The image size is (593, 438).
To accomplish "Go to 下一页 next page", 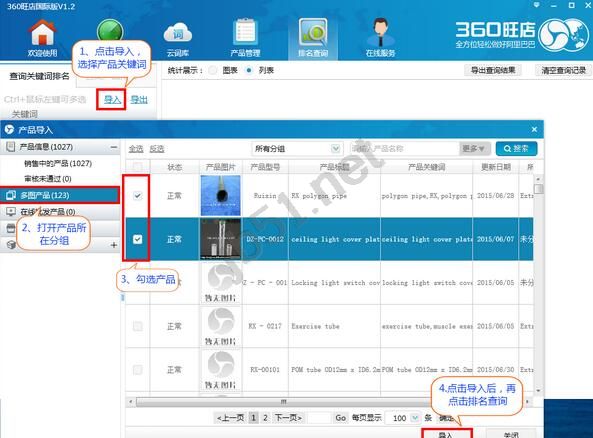I will click(x=288, y=418).
